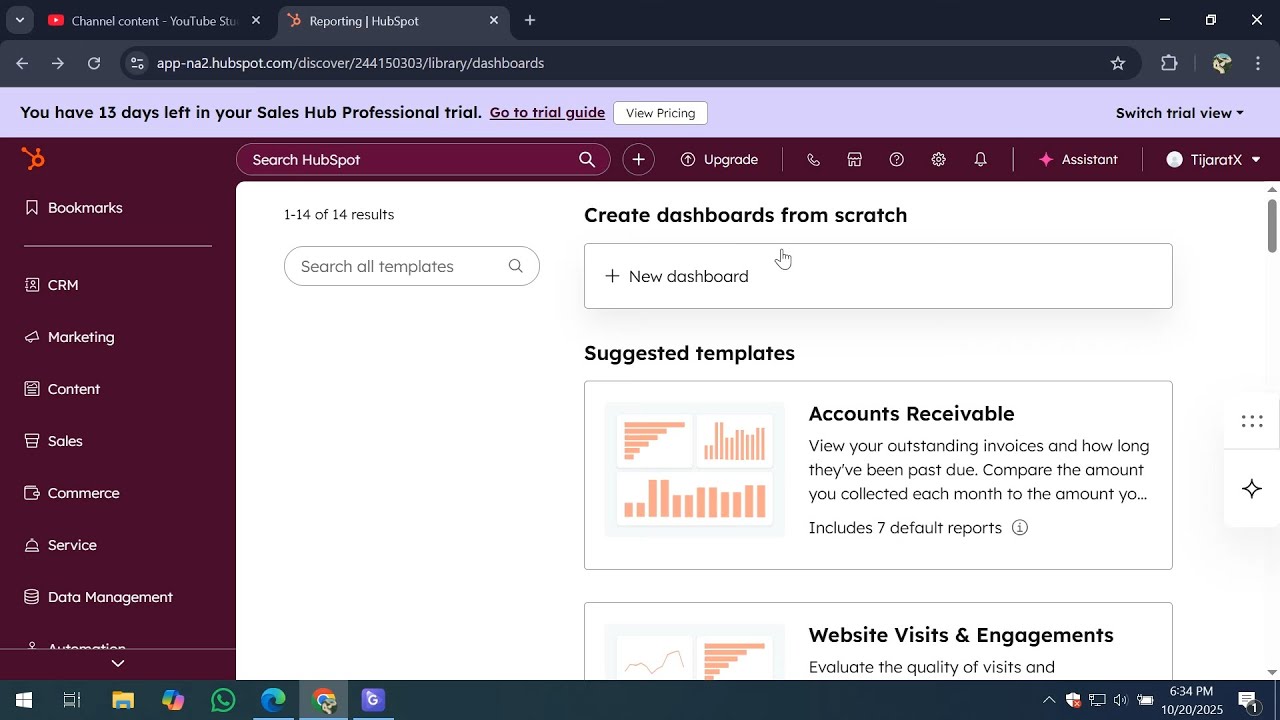Open the TijaratX account dropdown
The width and height of the screenshot is (1280, 720).
coord(1214,160)
